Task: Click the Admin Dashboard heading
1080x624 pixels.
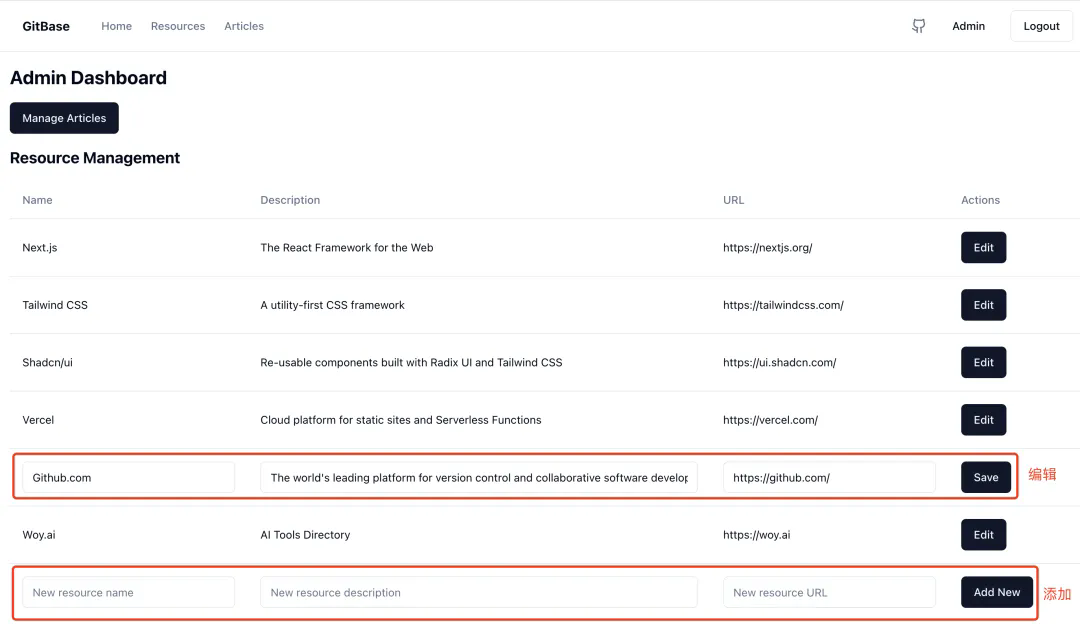Action: [88, 78]
